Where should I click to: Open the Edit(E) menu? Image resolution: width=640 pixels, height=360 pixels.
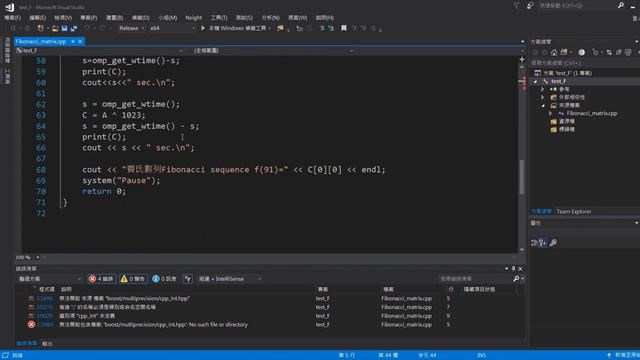[38, 18]
